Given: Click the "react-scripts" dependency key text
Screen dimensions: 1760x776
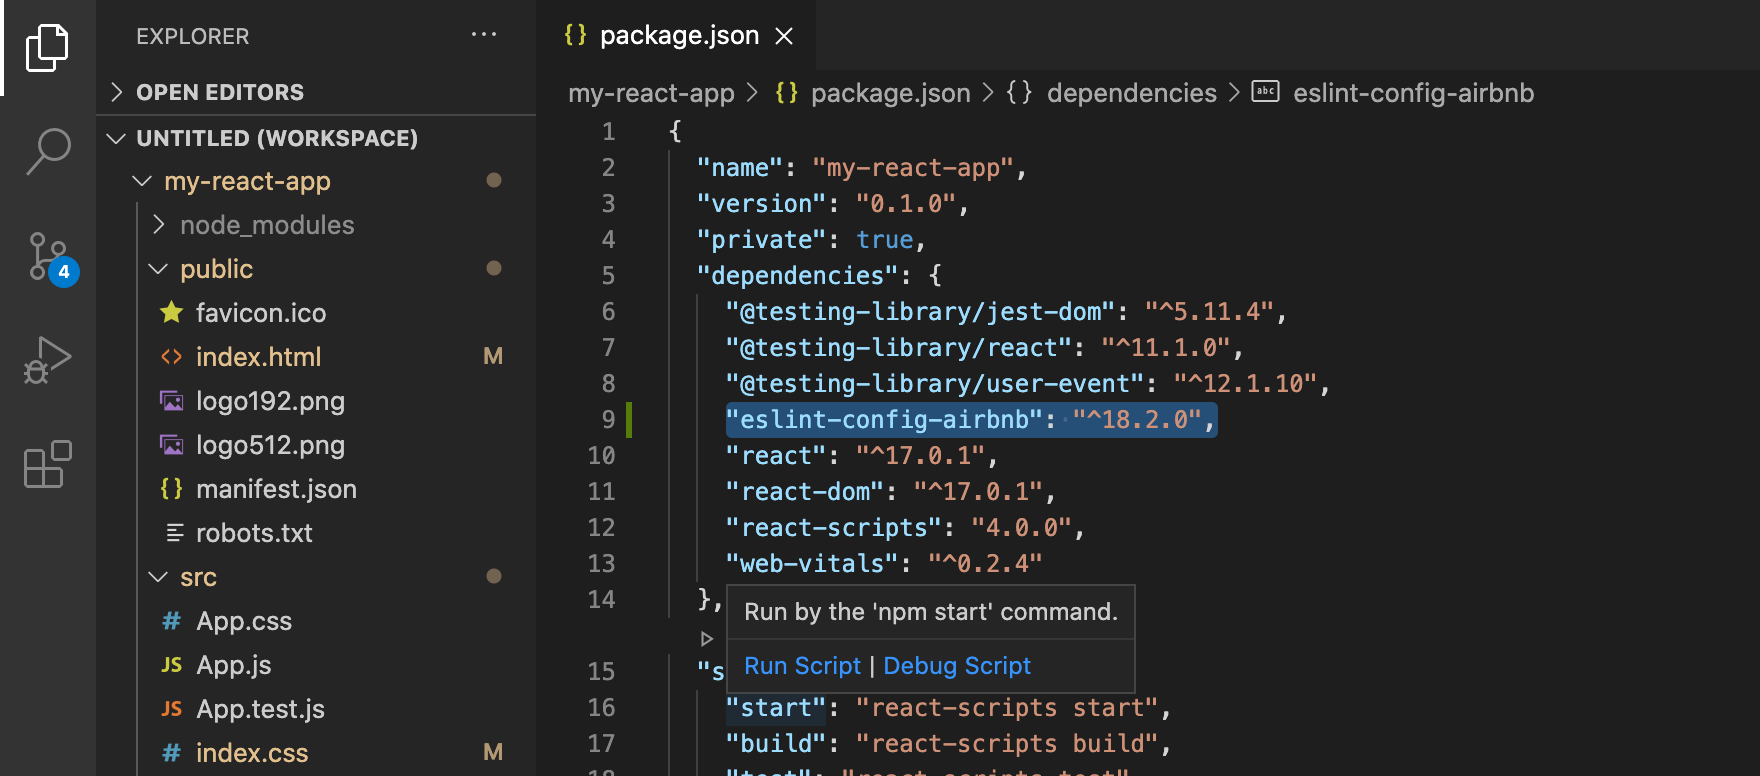Looking at the screenshot, I should click(x=834, y=528).
